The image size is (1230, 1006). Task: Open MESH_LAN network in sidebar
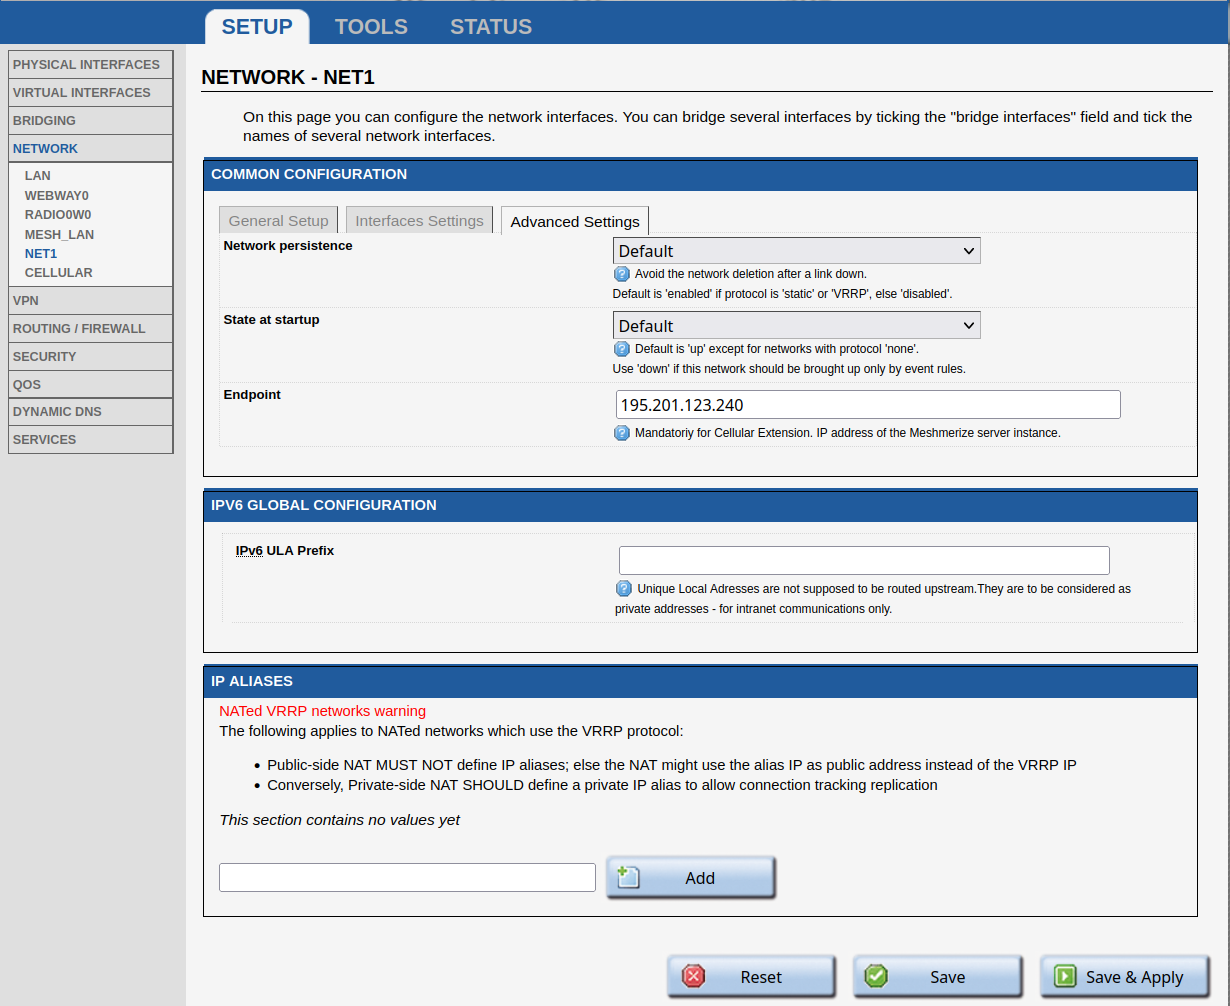coord(59,235)
